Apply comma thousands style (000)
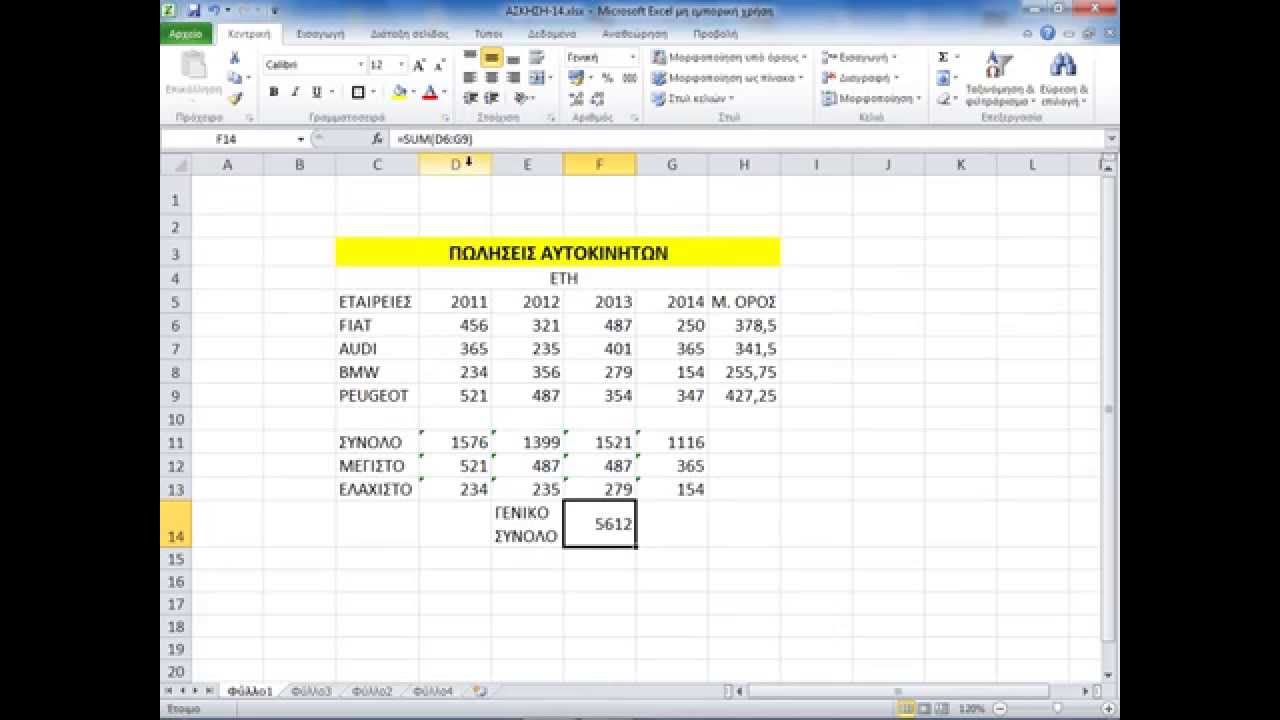 tap(629, 78)
